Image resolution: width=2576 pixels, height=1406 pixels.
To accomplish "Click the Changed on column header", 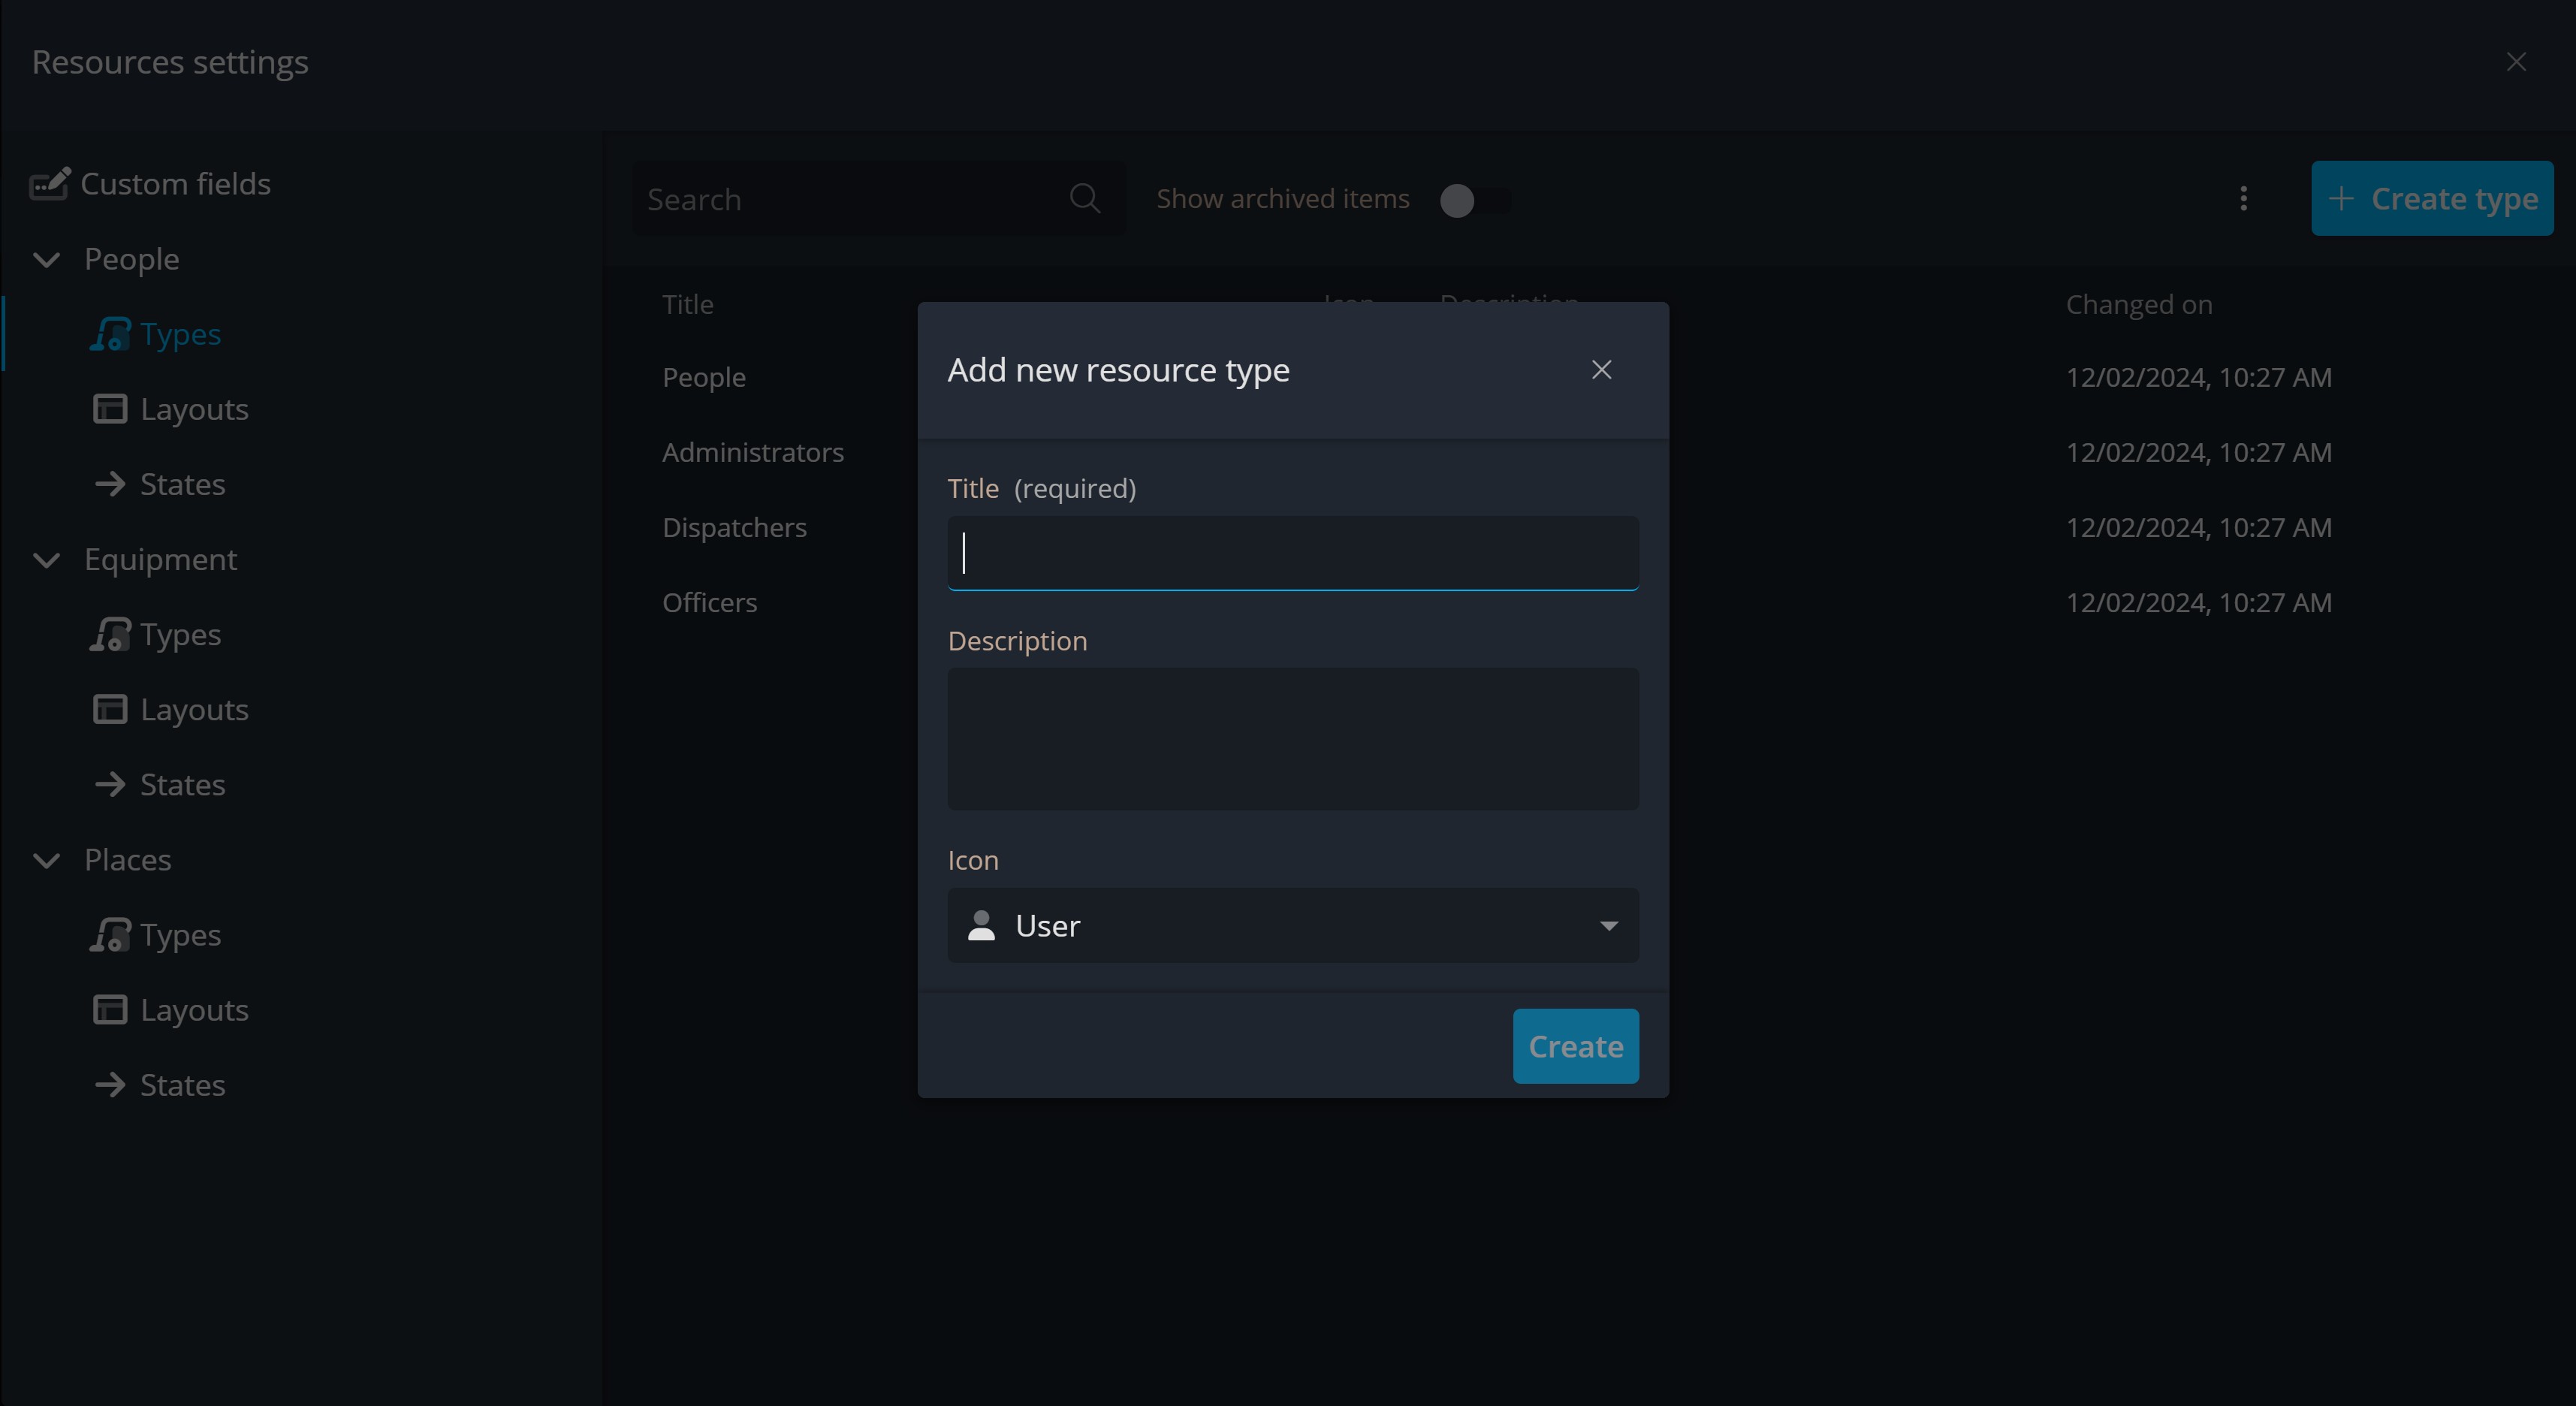I will click(x=2139, y=304).
